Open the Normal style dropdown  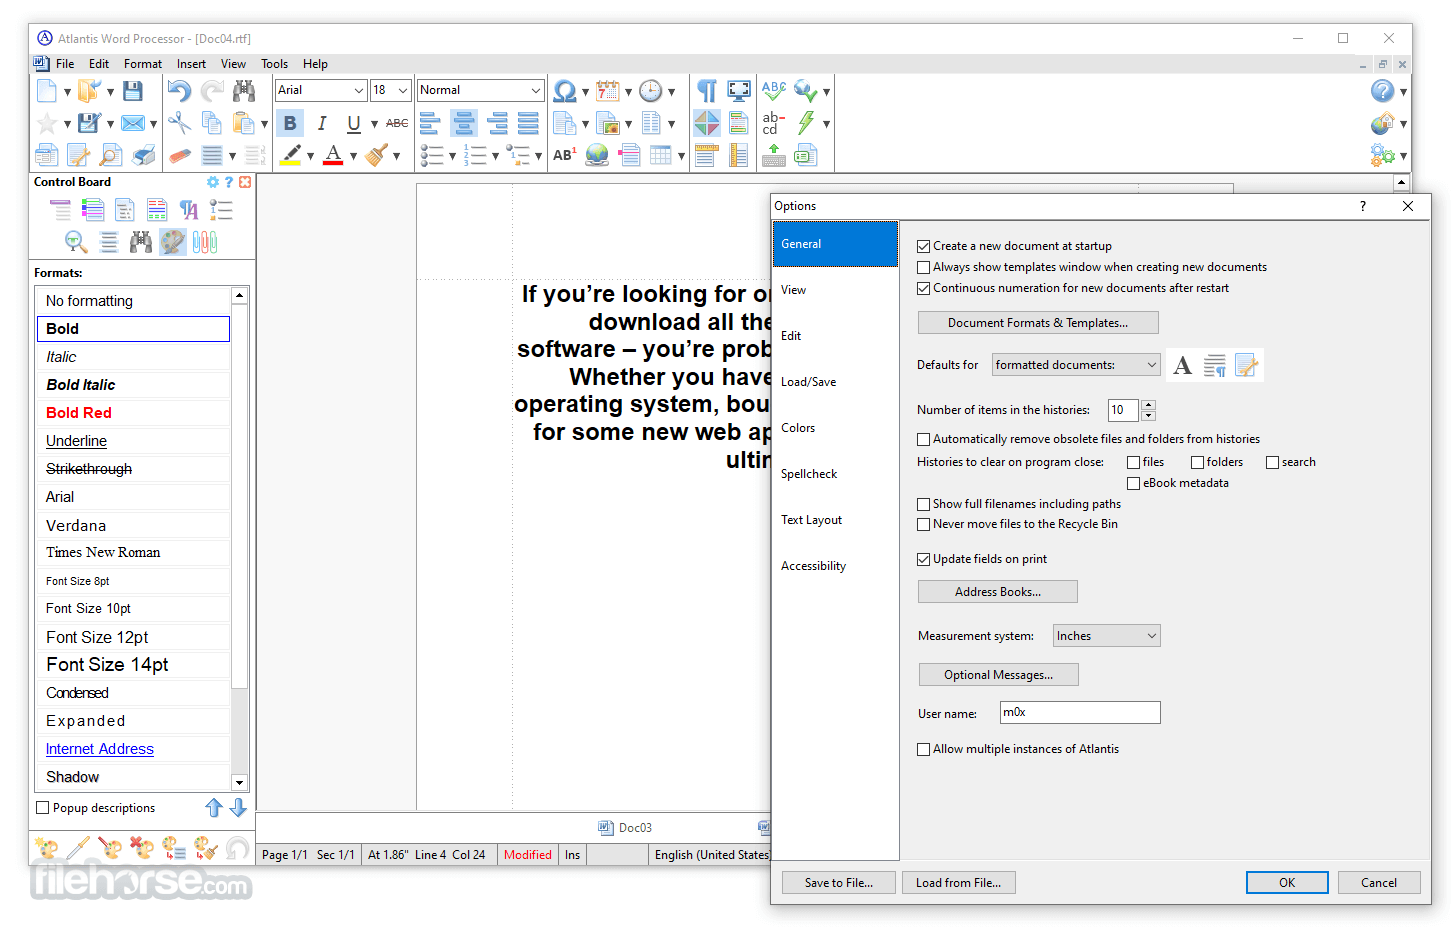coord(535,90)
